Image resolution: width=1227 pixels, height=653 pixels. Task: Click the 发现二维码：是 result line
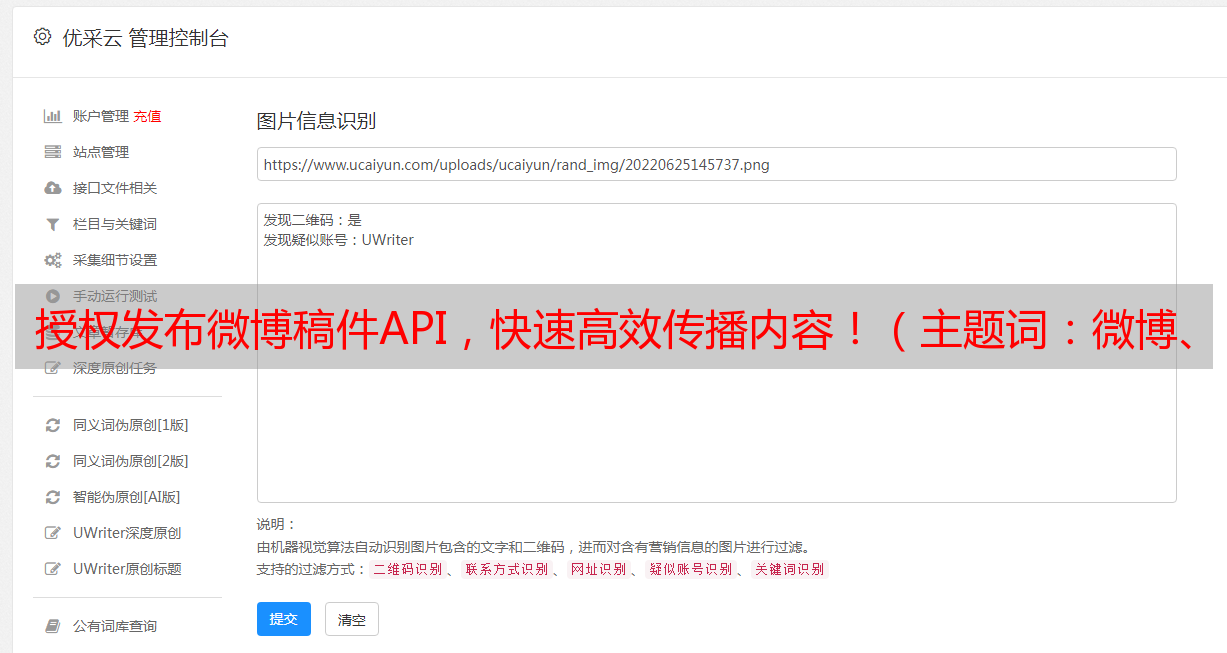(x=313, y=220)
